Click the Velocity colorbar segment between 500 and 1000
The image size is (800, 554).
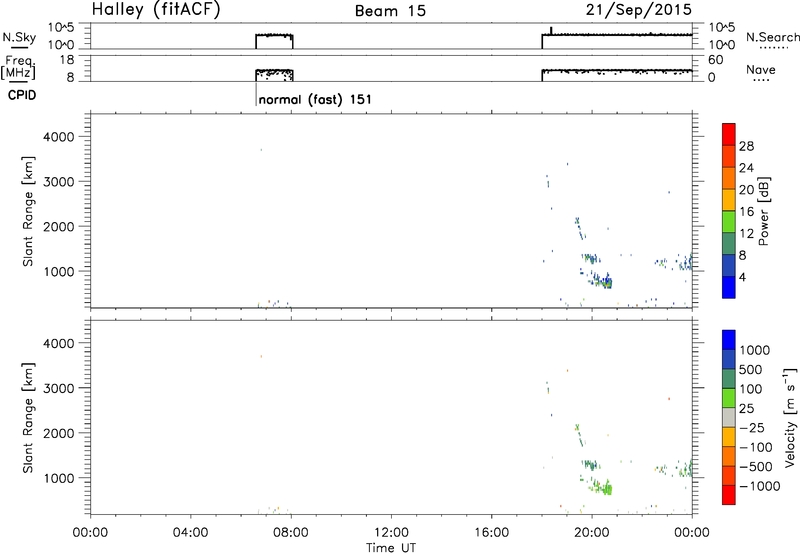click(729, 359)
